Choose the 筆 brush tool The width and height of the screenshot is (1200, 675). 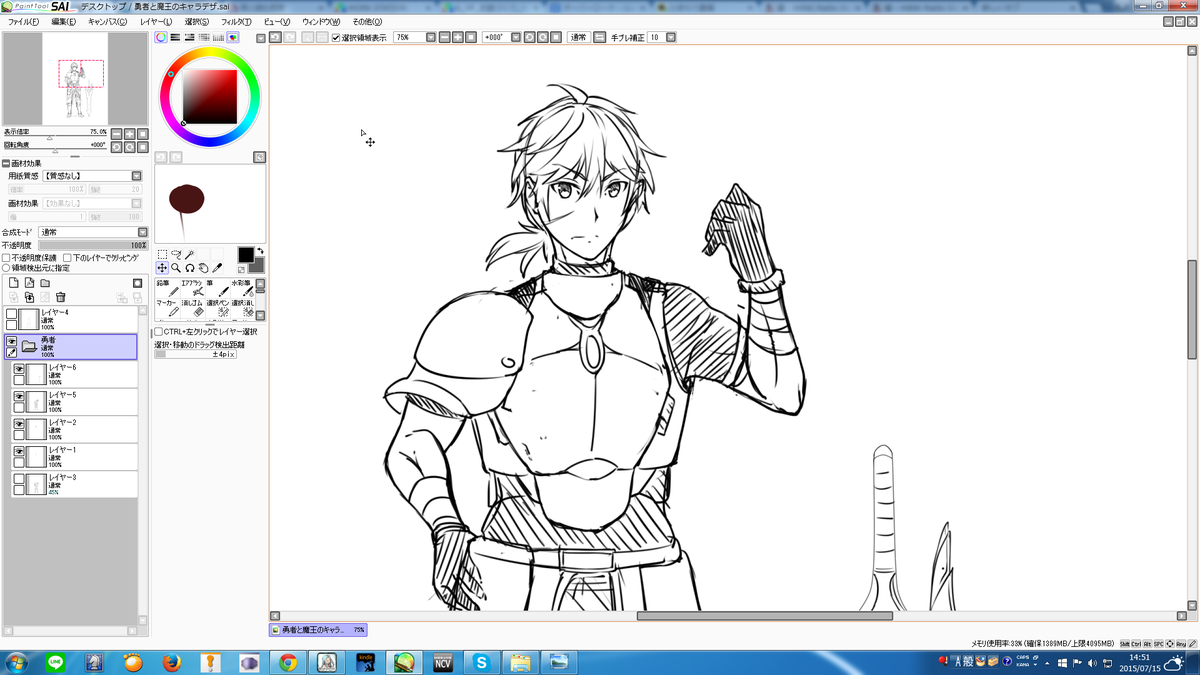tap(217, 288)
